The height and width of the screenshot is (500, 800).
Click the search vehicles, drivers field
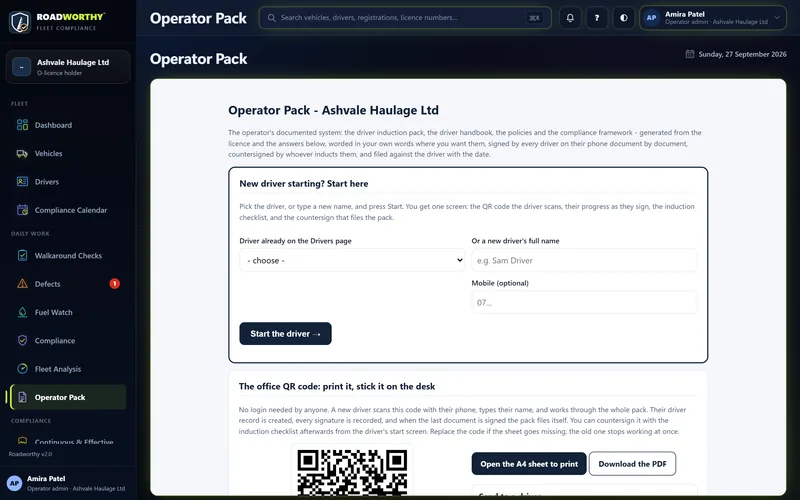[405, 18]
